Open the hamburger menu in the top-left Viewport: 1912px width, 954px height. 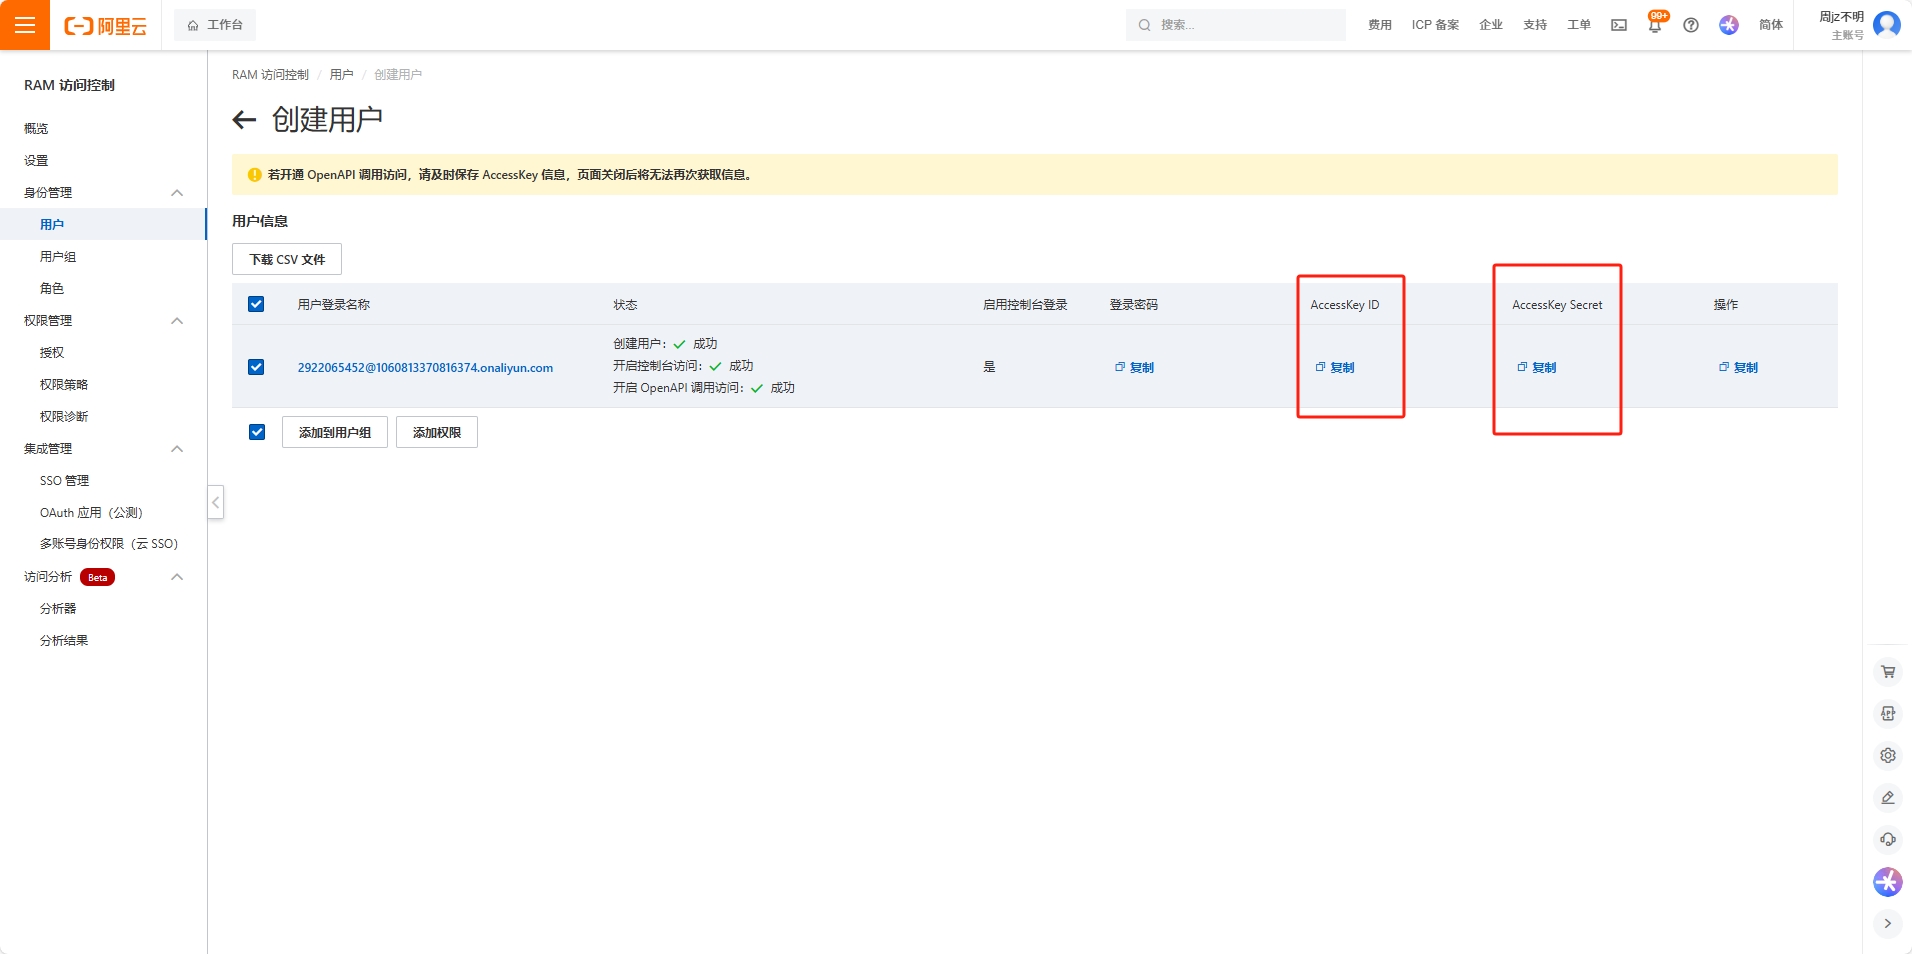25,25
